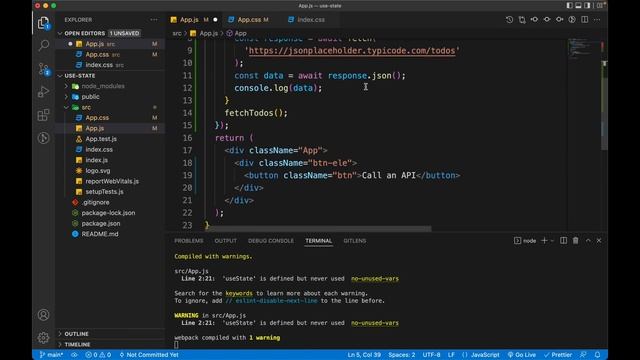This screenshot has width=640, height=360.
Task: Go to previous revision change icon
Action: coord(534,20)
